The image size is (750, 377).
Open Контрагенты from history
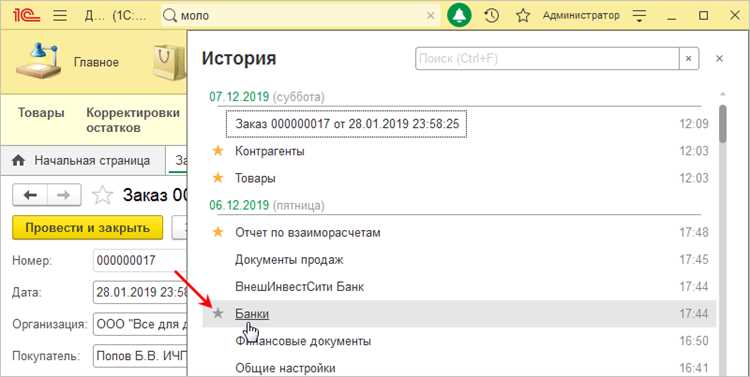[x=270, y=151]
